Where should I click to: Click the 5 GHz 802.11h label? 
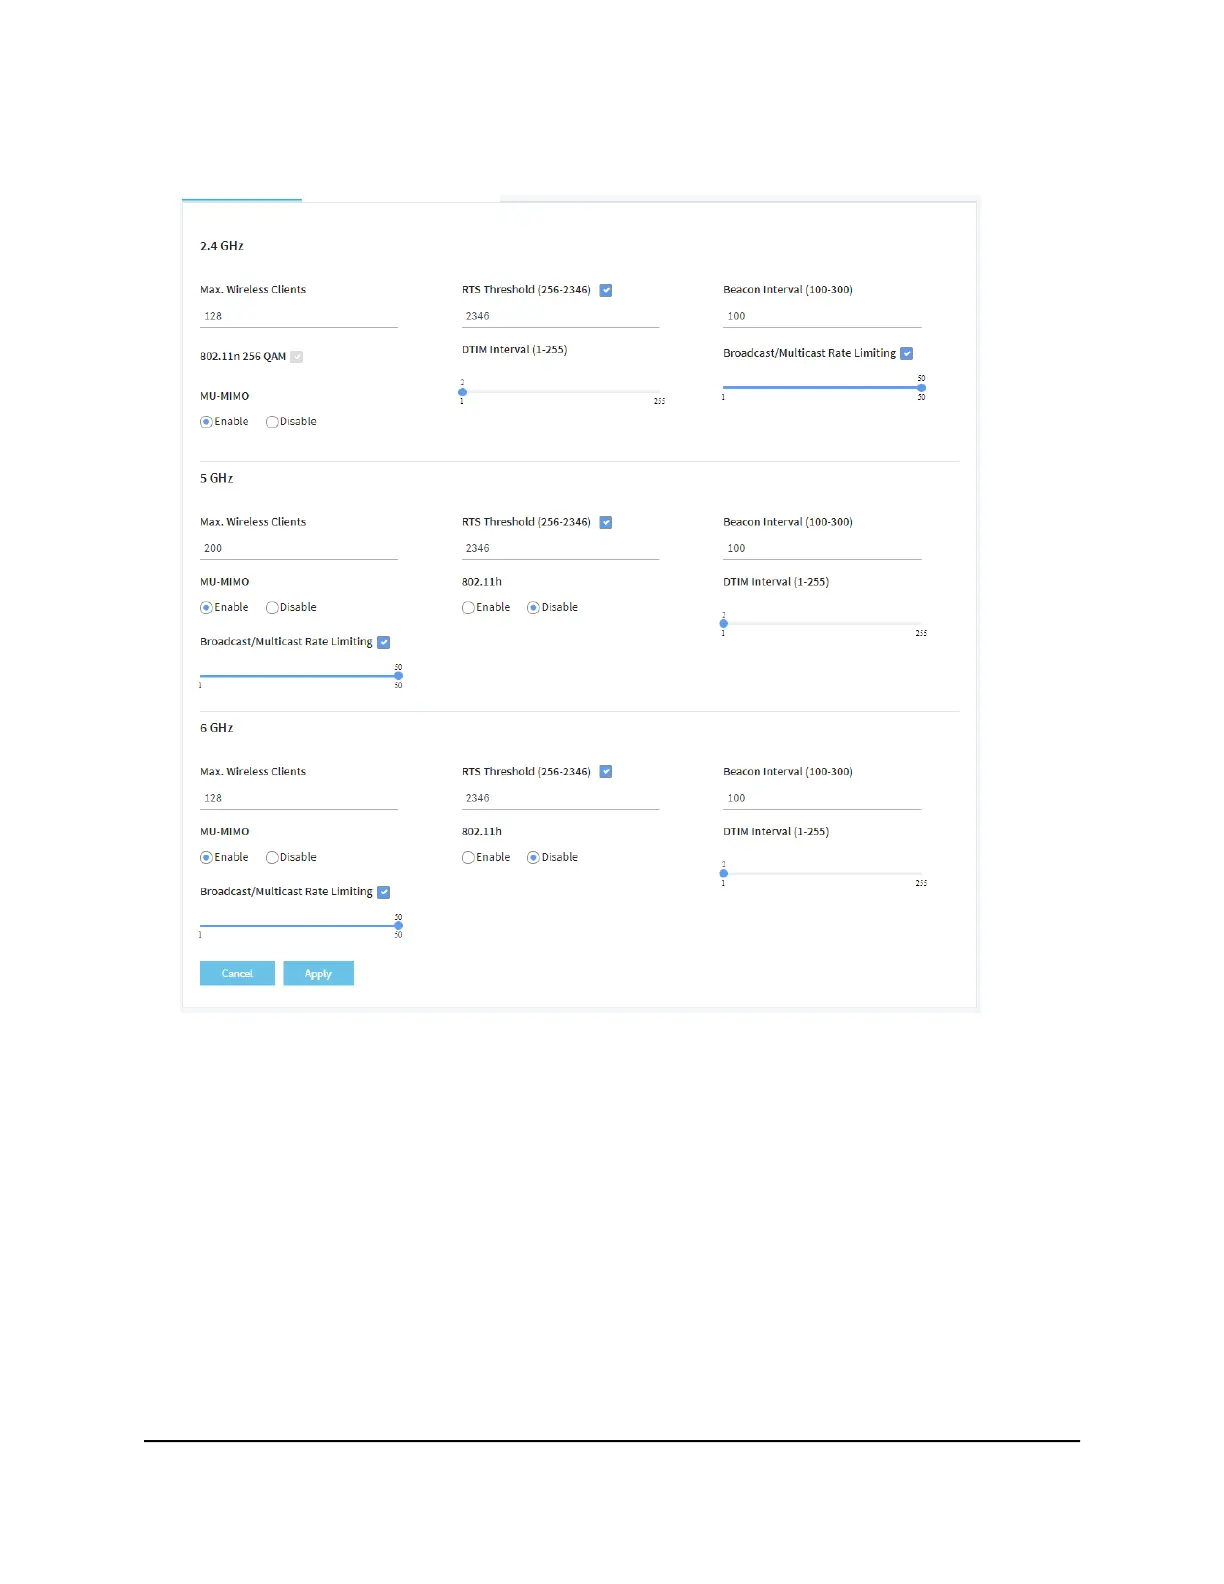pyautogui.click(x=482, y=582)
